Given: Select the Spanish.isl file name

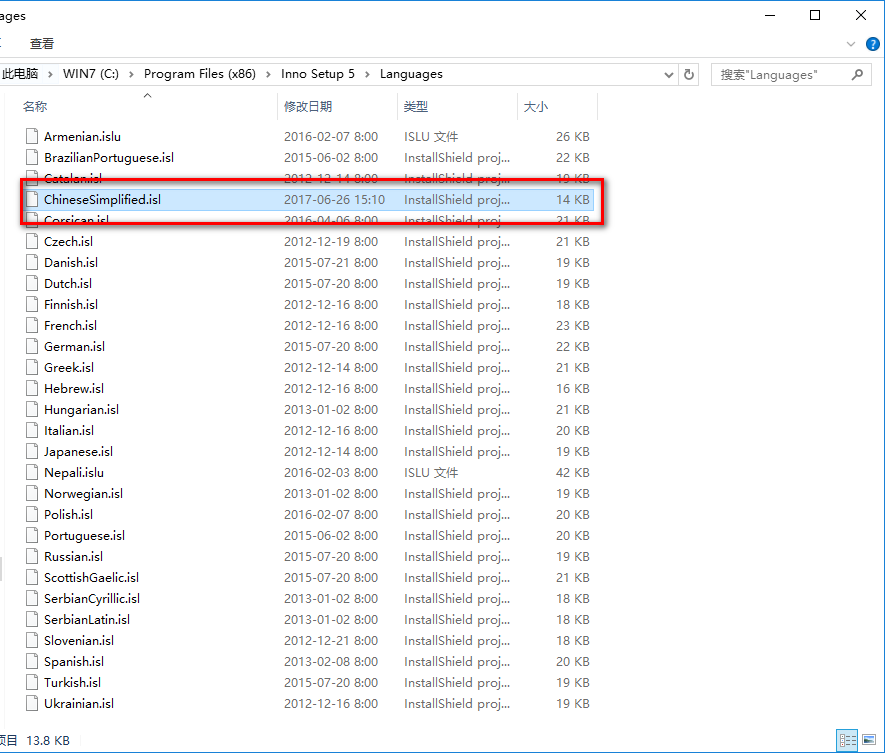Looking at the screenshot, I should coord(74,662).
